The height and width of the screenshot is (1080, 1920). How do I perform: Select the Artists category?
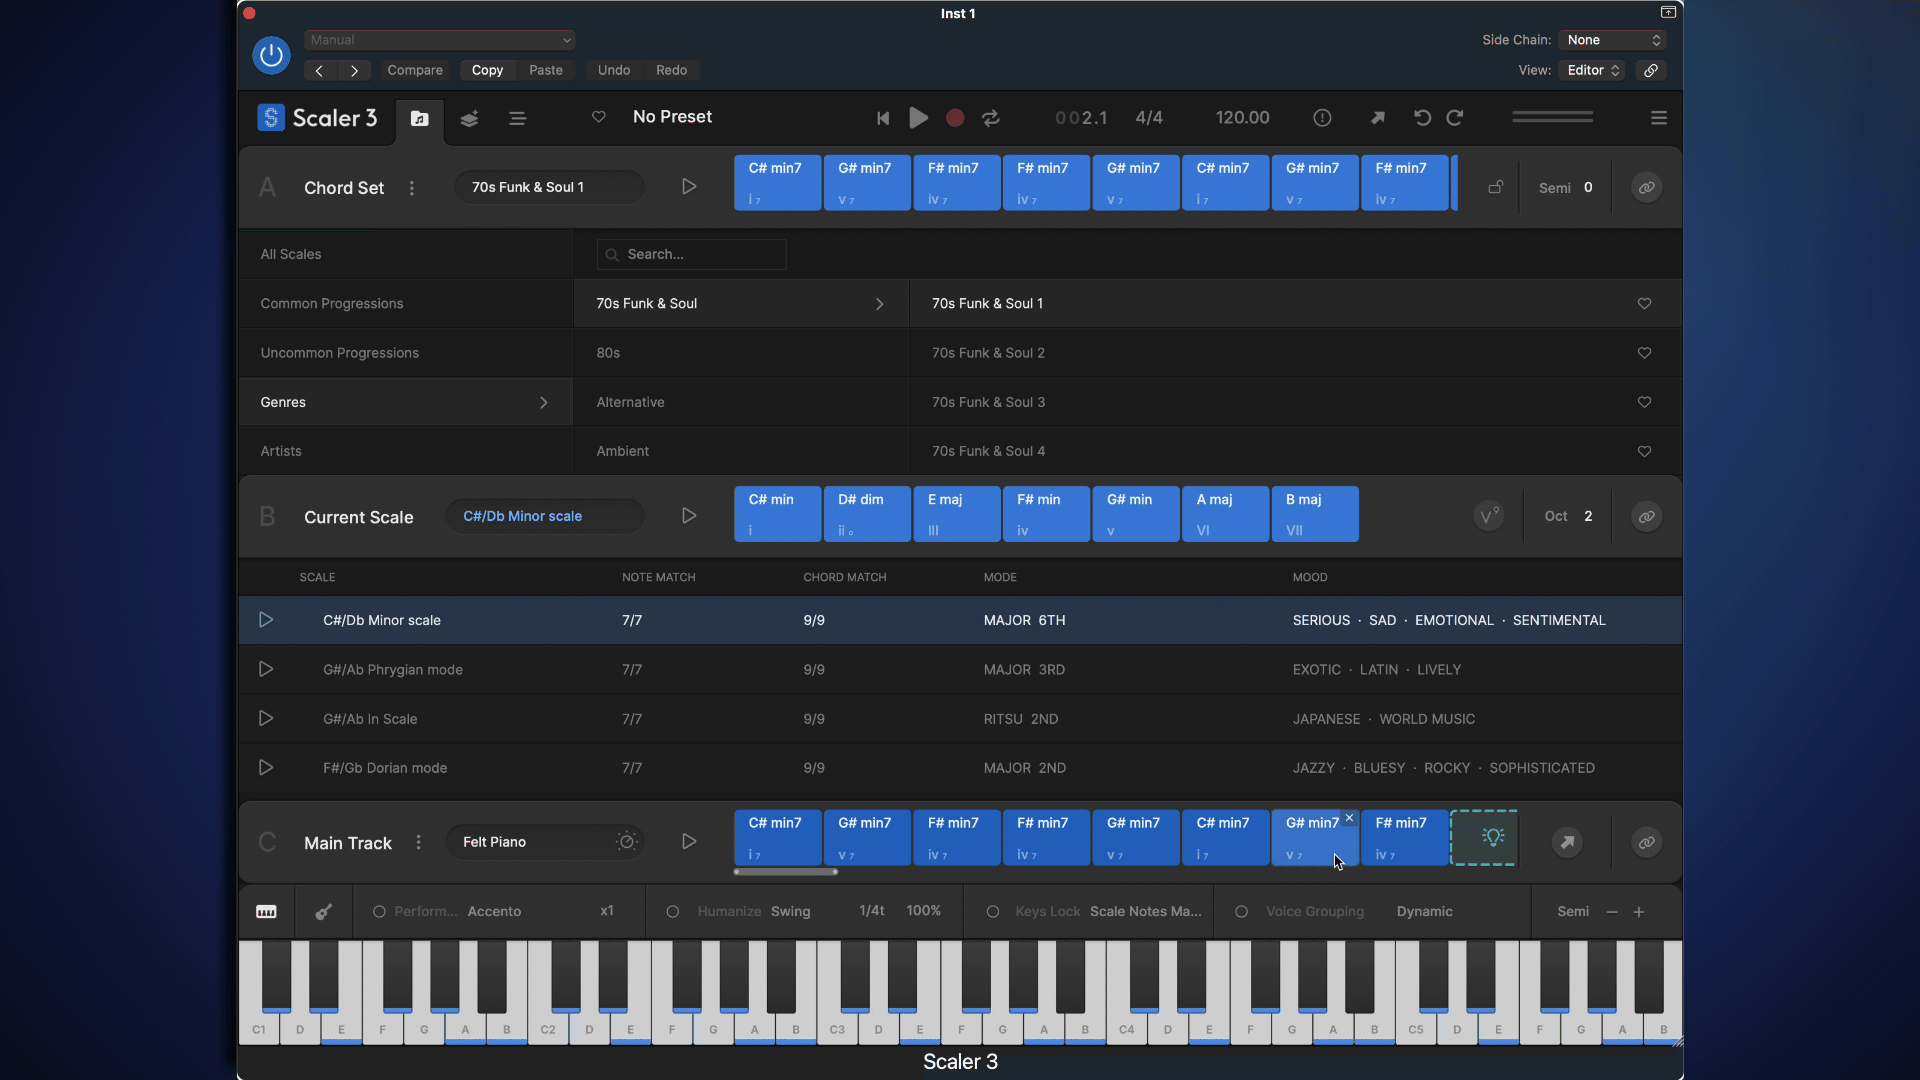pyautogui.click(x=405, y=451)
